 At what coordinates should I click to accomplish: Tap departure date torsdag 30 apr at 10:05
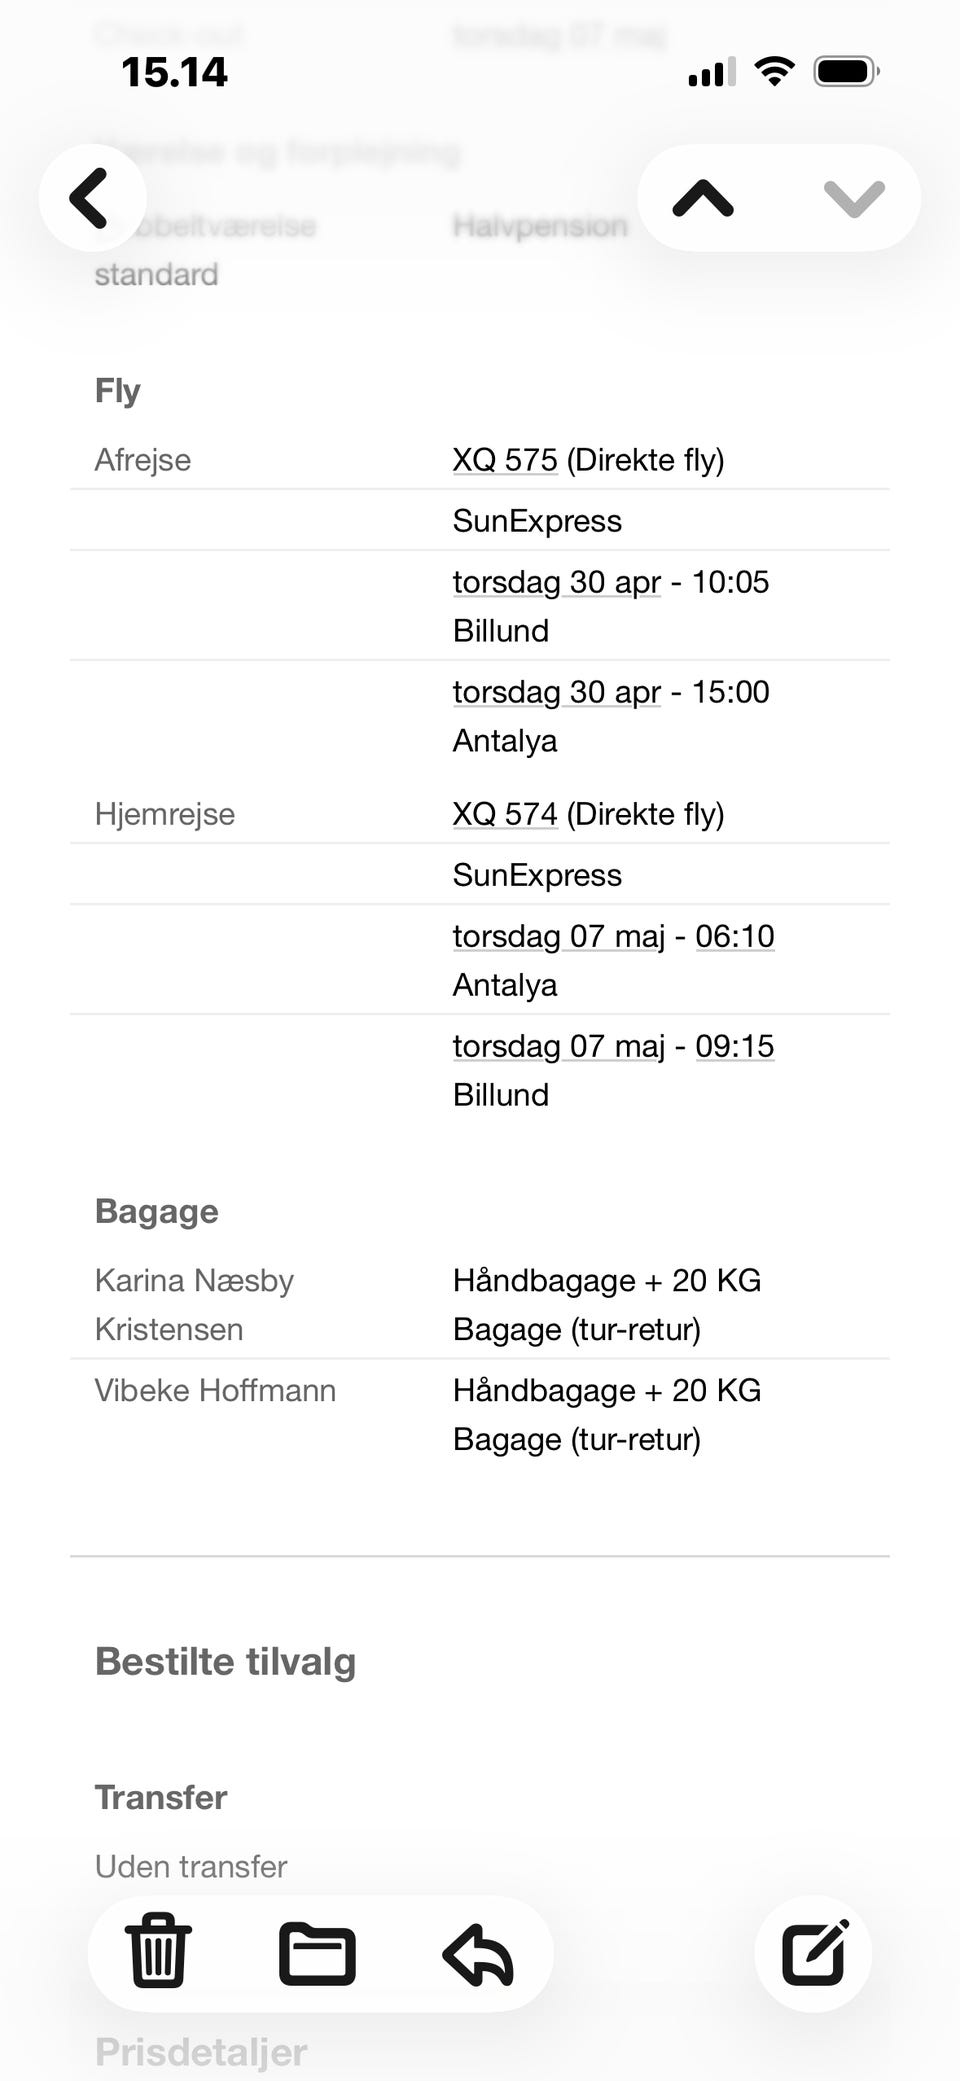[x=557, y=582]
